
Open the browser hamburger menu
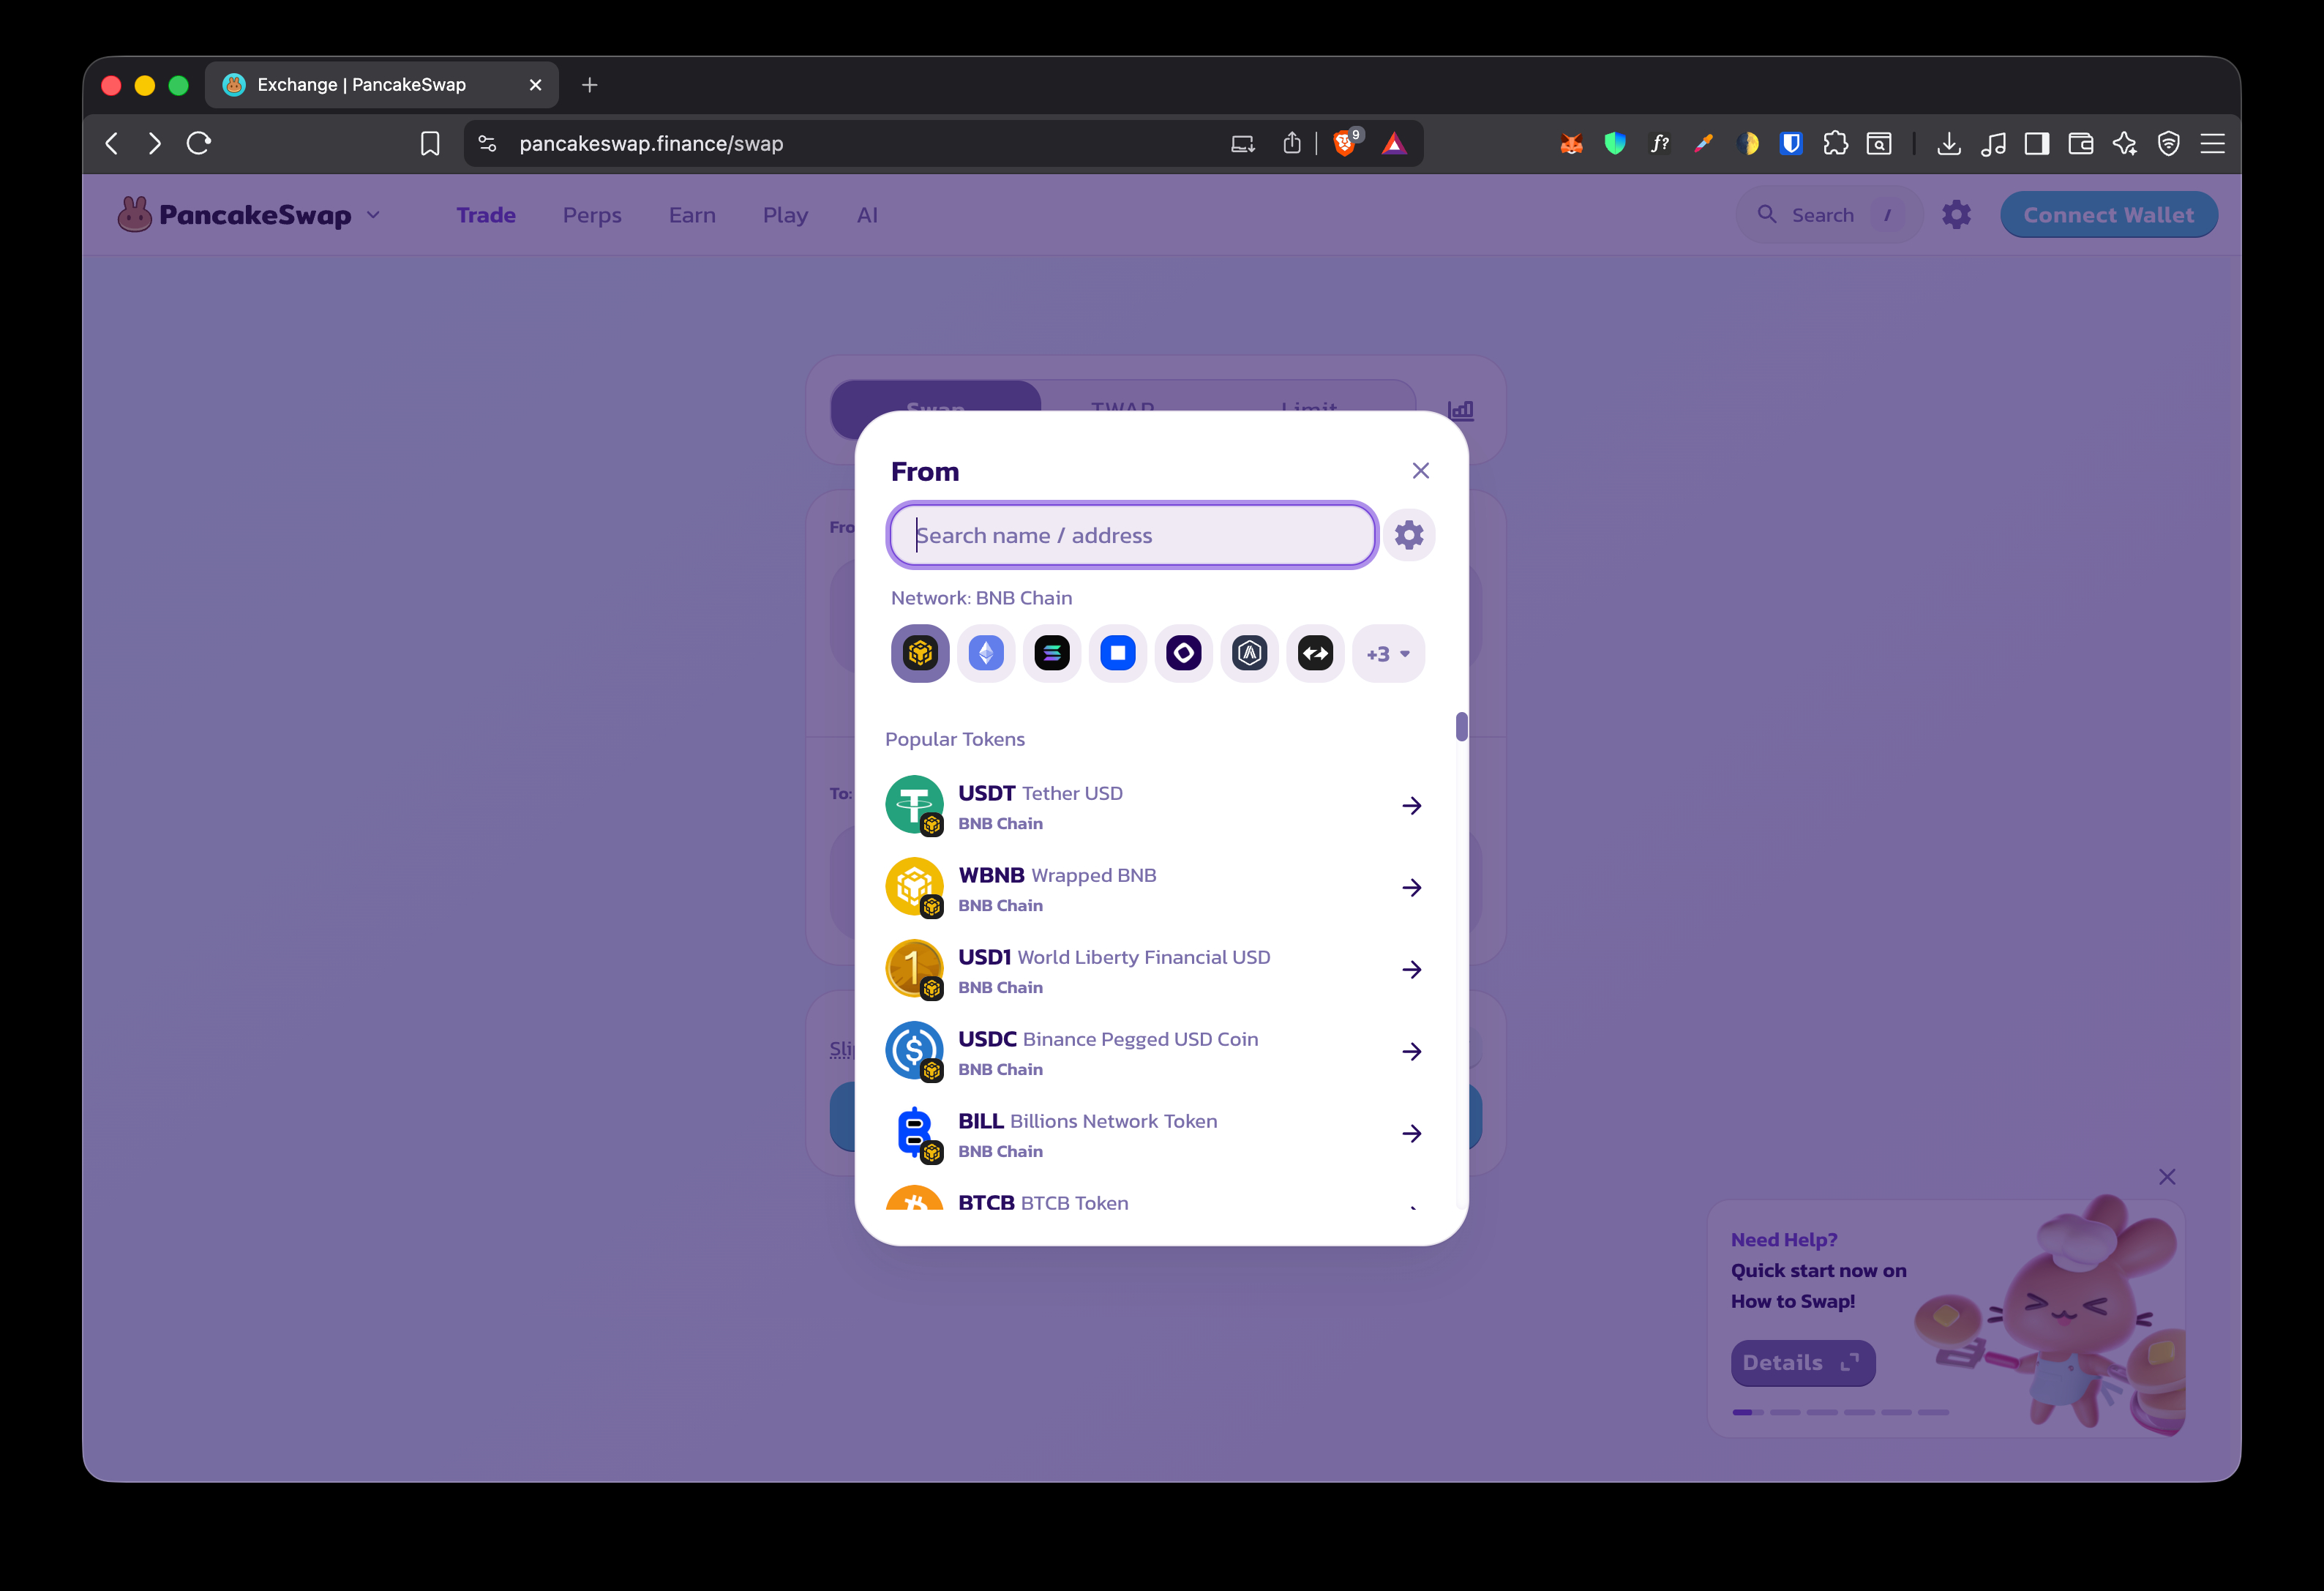[2212, 144]
